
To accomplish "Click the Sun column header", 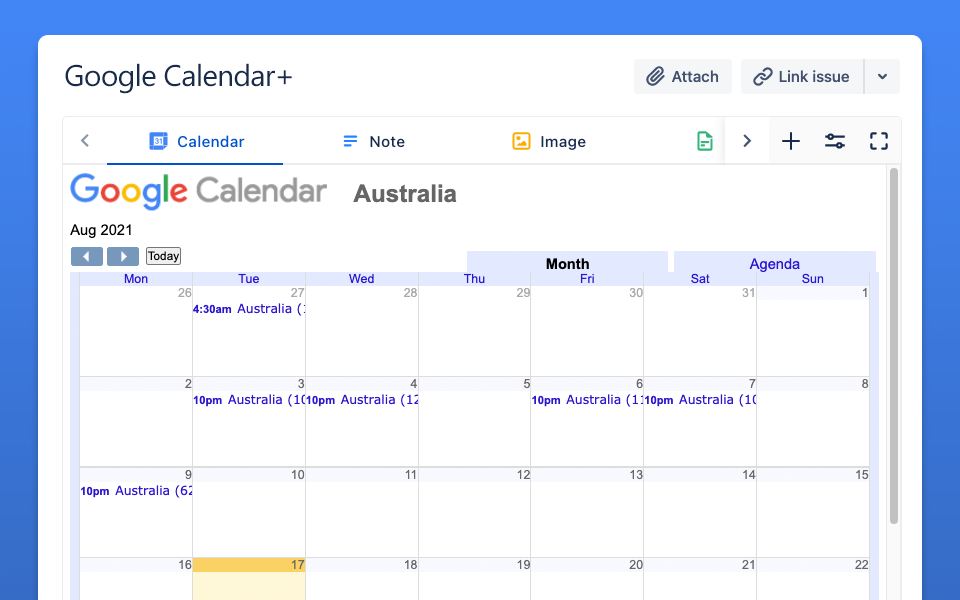I will 812,279.
